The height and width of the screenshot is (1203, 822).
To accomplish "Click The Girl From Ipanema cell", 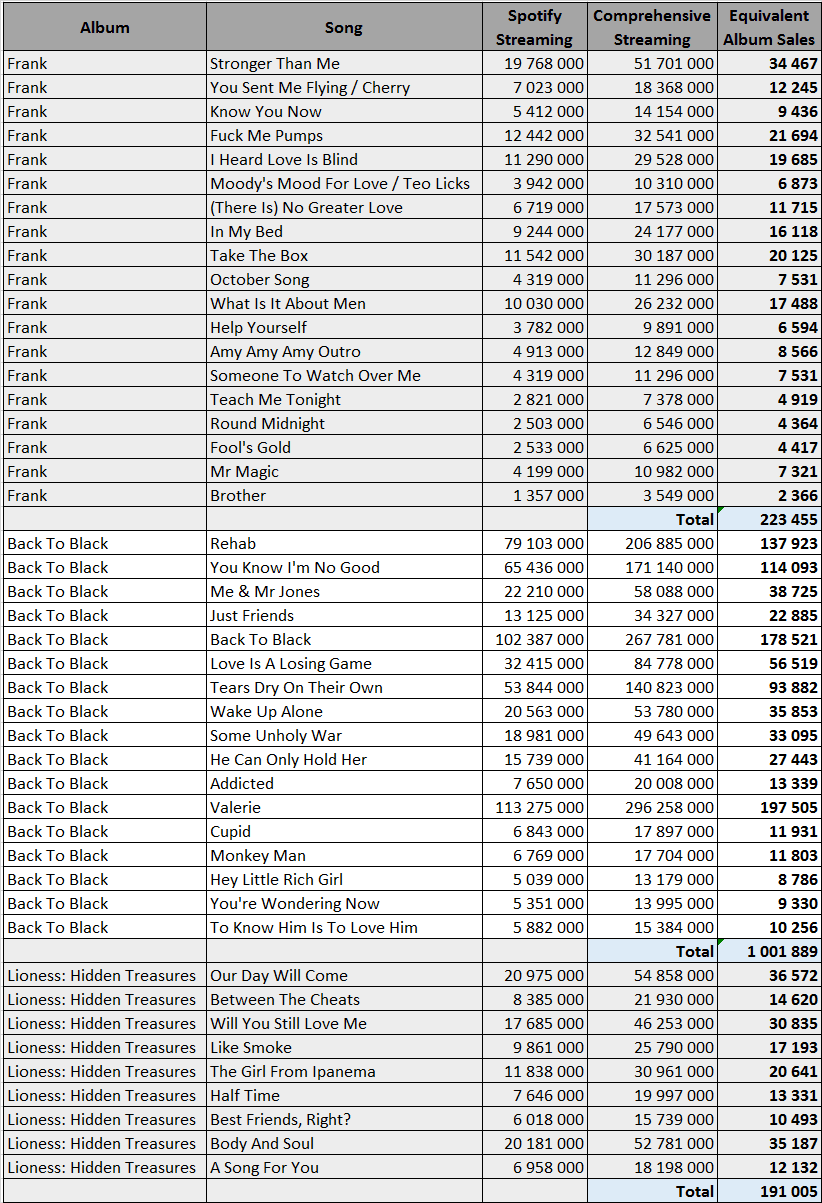I will [344, 1071].
